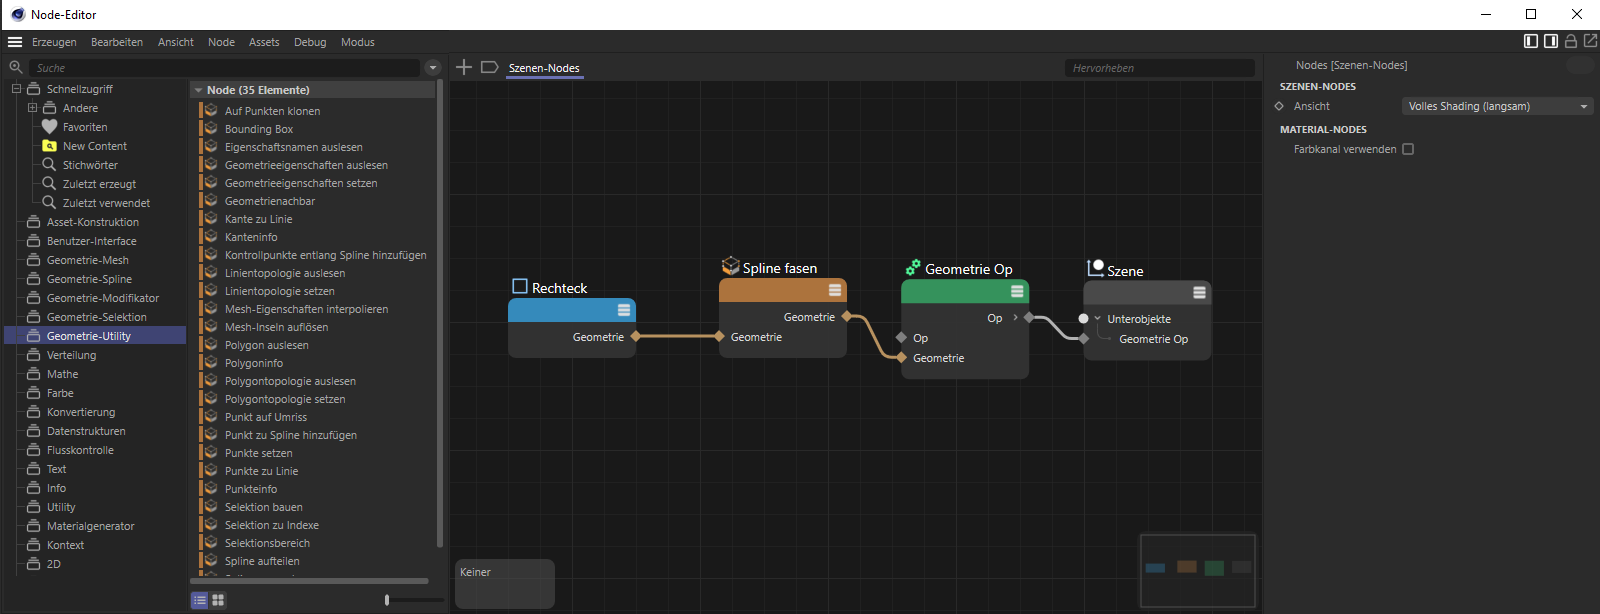Screen dimensions: 1600x614
Task: Open the menu icon on the Spline fasen node
Action: (835, 290)
